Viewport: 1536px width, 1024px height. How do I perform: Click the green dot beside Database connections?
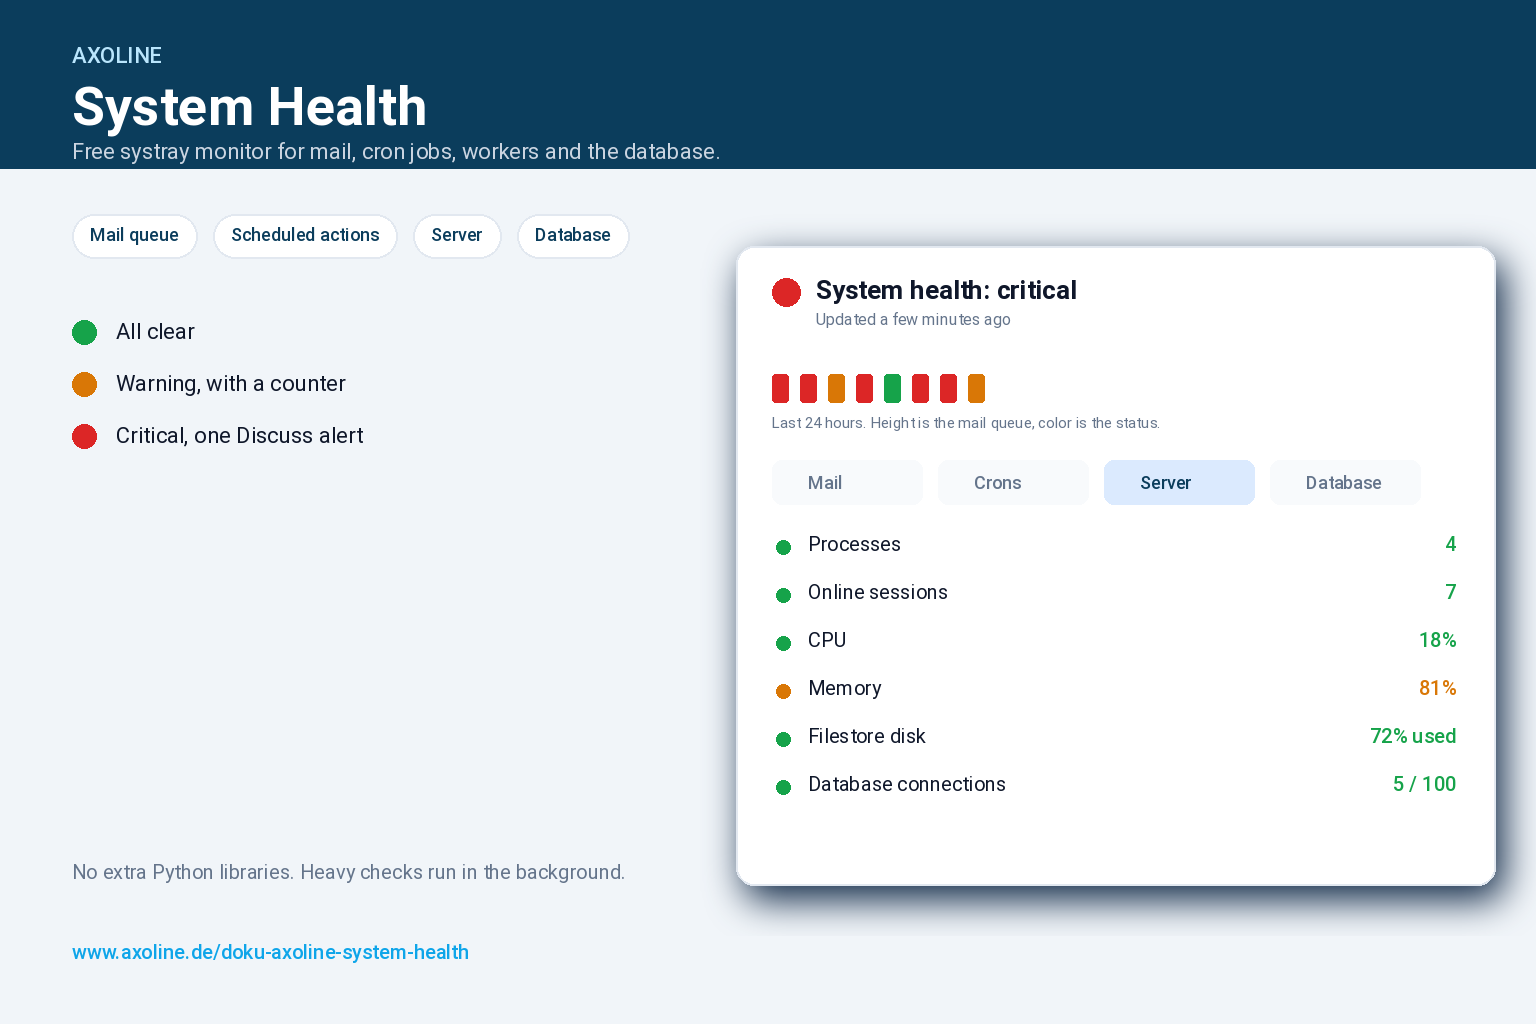tap(784, 787)
